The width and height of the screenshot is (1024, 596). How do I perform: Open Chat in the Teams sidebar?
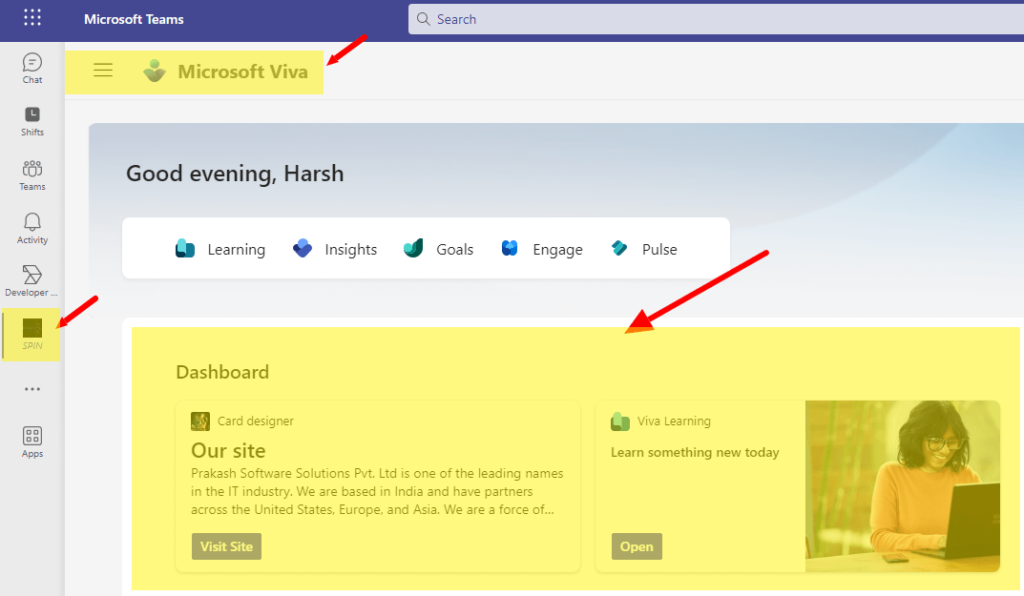pos(32,68)
